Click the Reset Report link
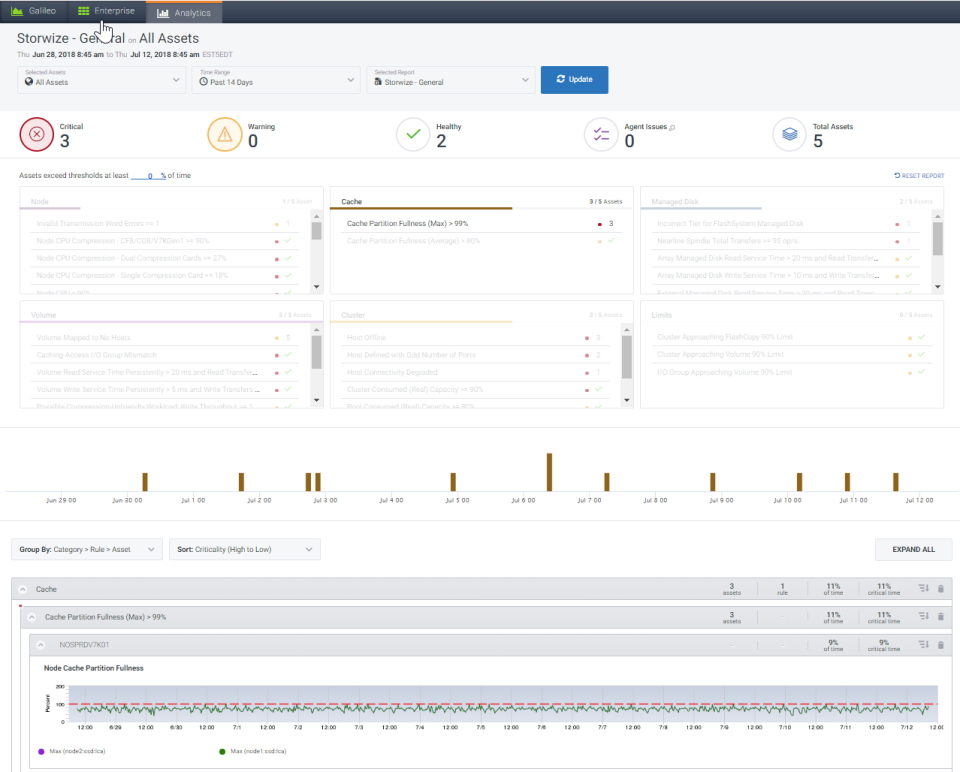Image resolution: width=960 pixels, height=772 pixels. (919, 176)
